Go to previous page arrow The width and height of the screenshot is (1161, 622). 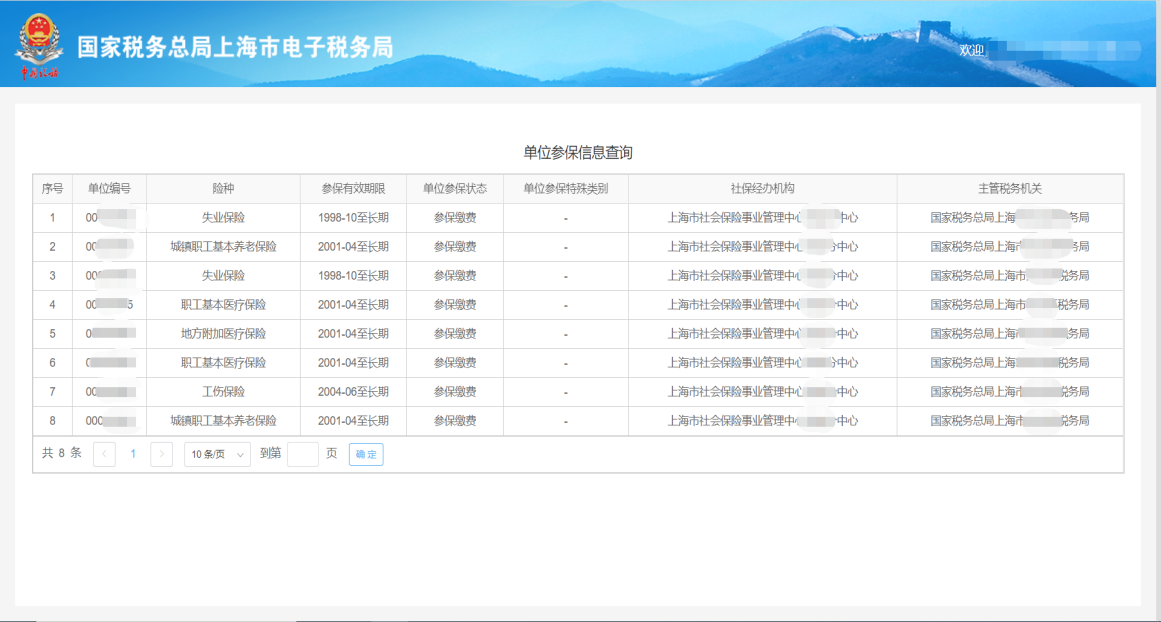pos(104,454)
